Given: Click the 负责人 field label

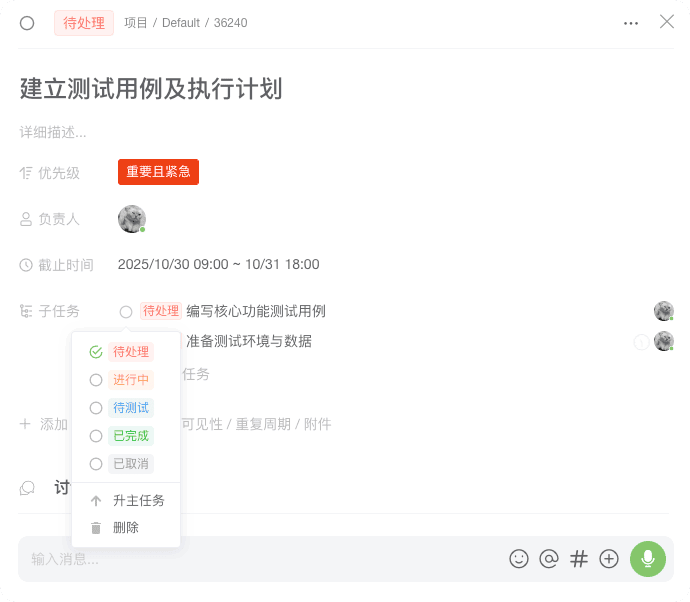Looking at the screenshot, I should pyautogui.click(x=59, y=219).
